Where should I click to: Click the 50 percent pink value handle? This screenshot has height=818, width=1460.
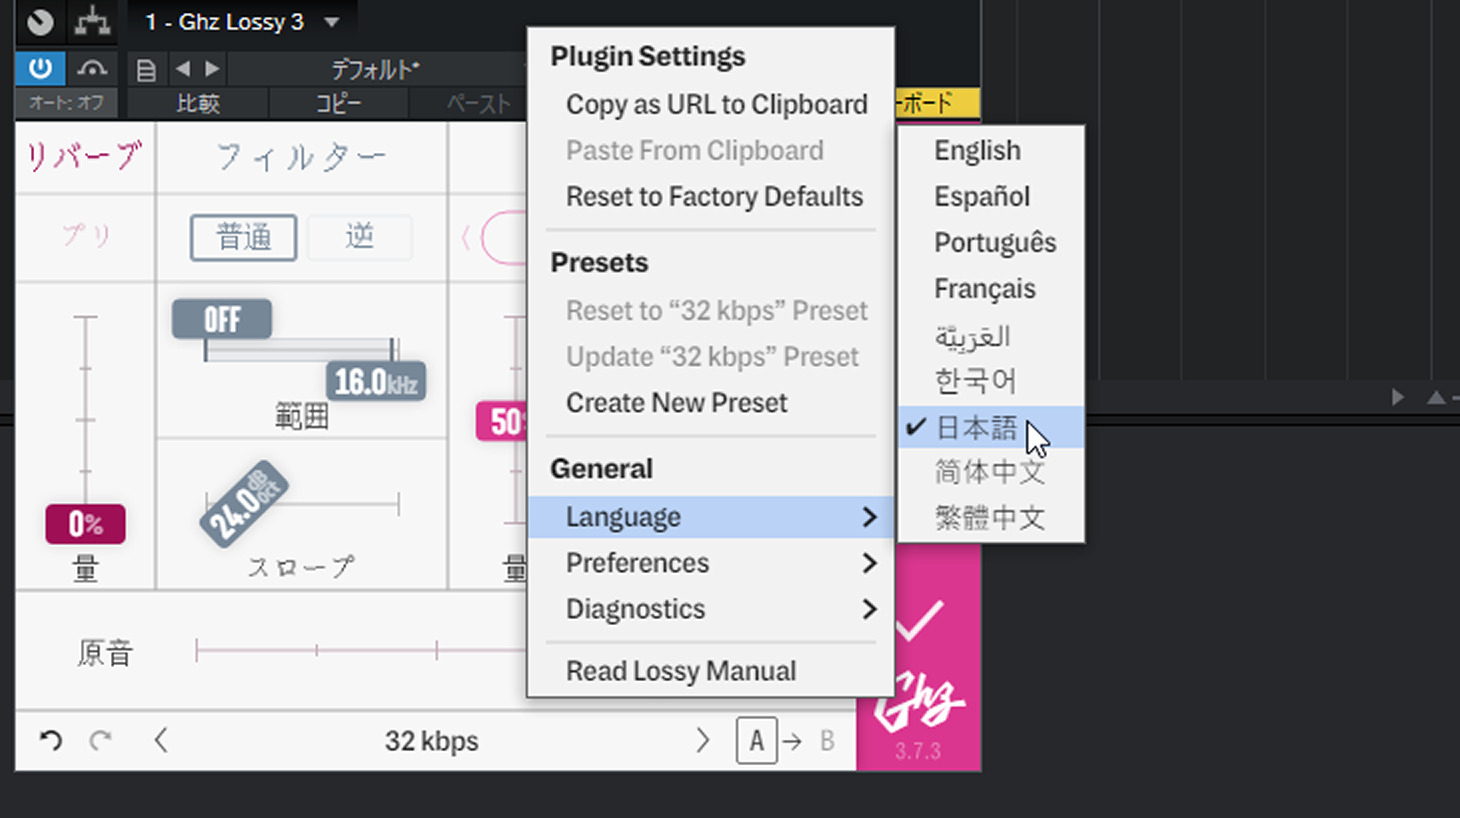coord(502,421)
